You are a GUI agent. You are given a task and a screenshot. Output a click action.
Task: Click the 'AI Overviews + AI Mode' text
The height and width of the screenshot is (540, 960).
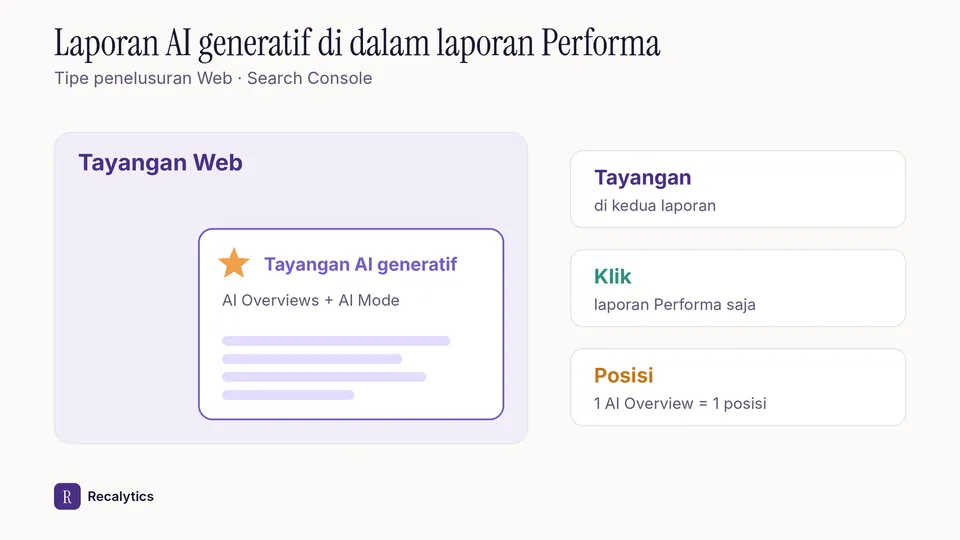point(310,301)
